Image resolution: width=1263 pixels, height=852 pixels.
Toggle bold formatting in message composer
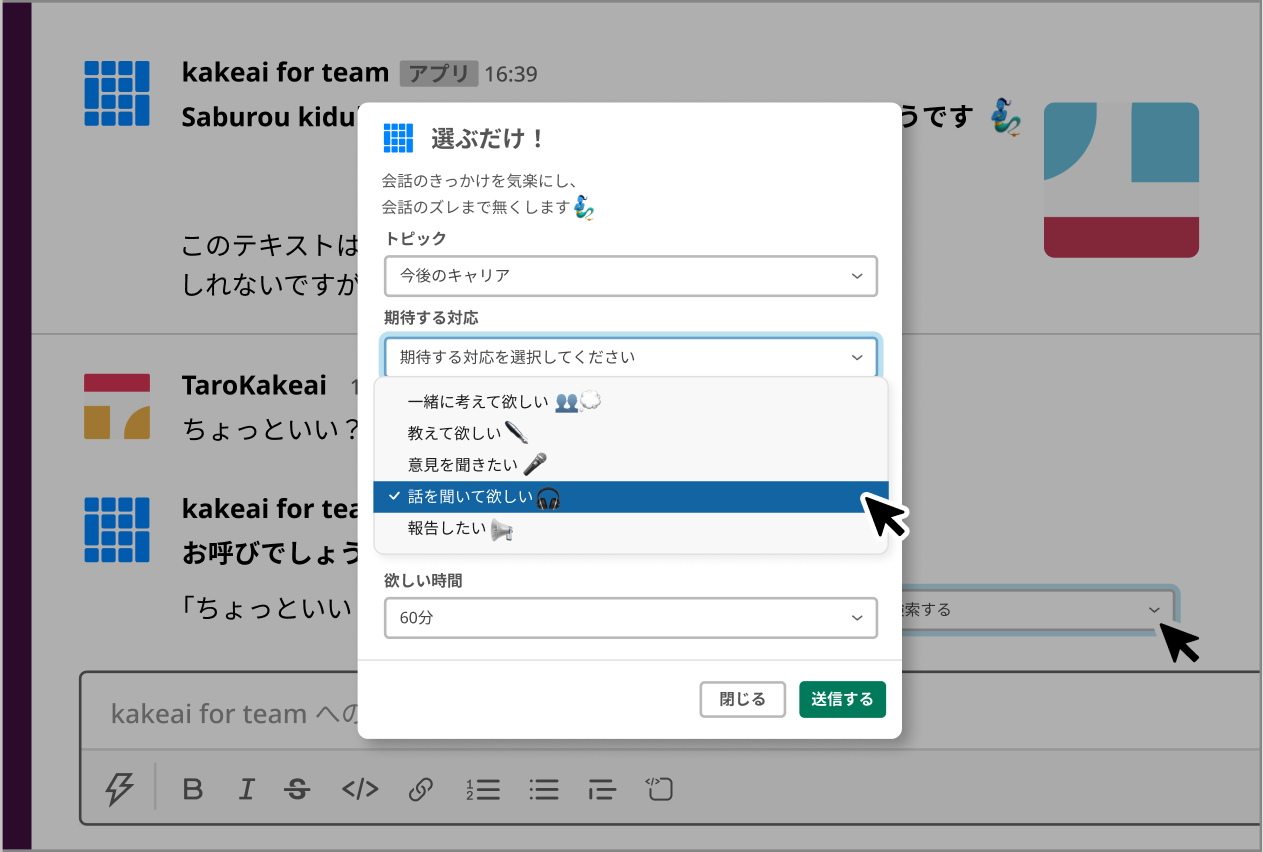point(193,789)
